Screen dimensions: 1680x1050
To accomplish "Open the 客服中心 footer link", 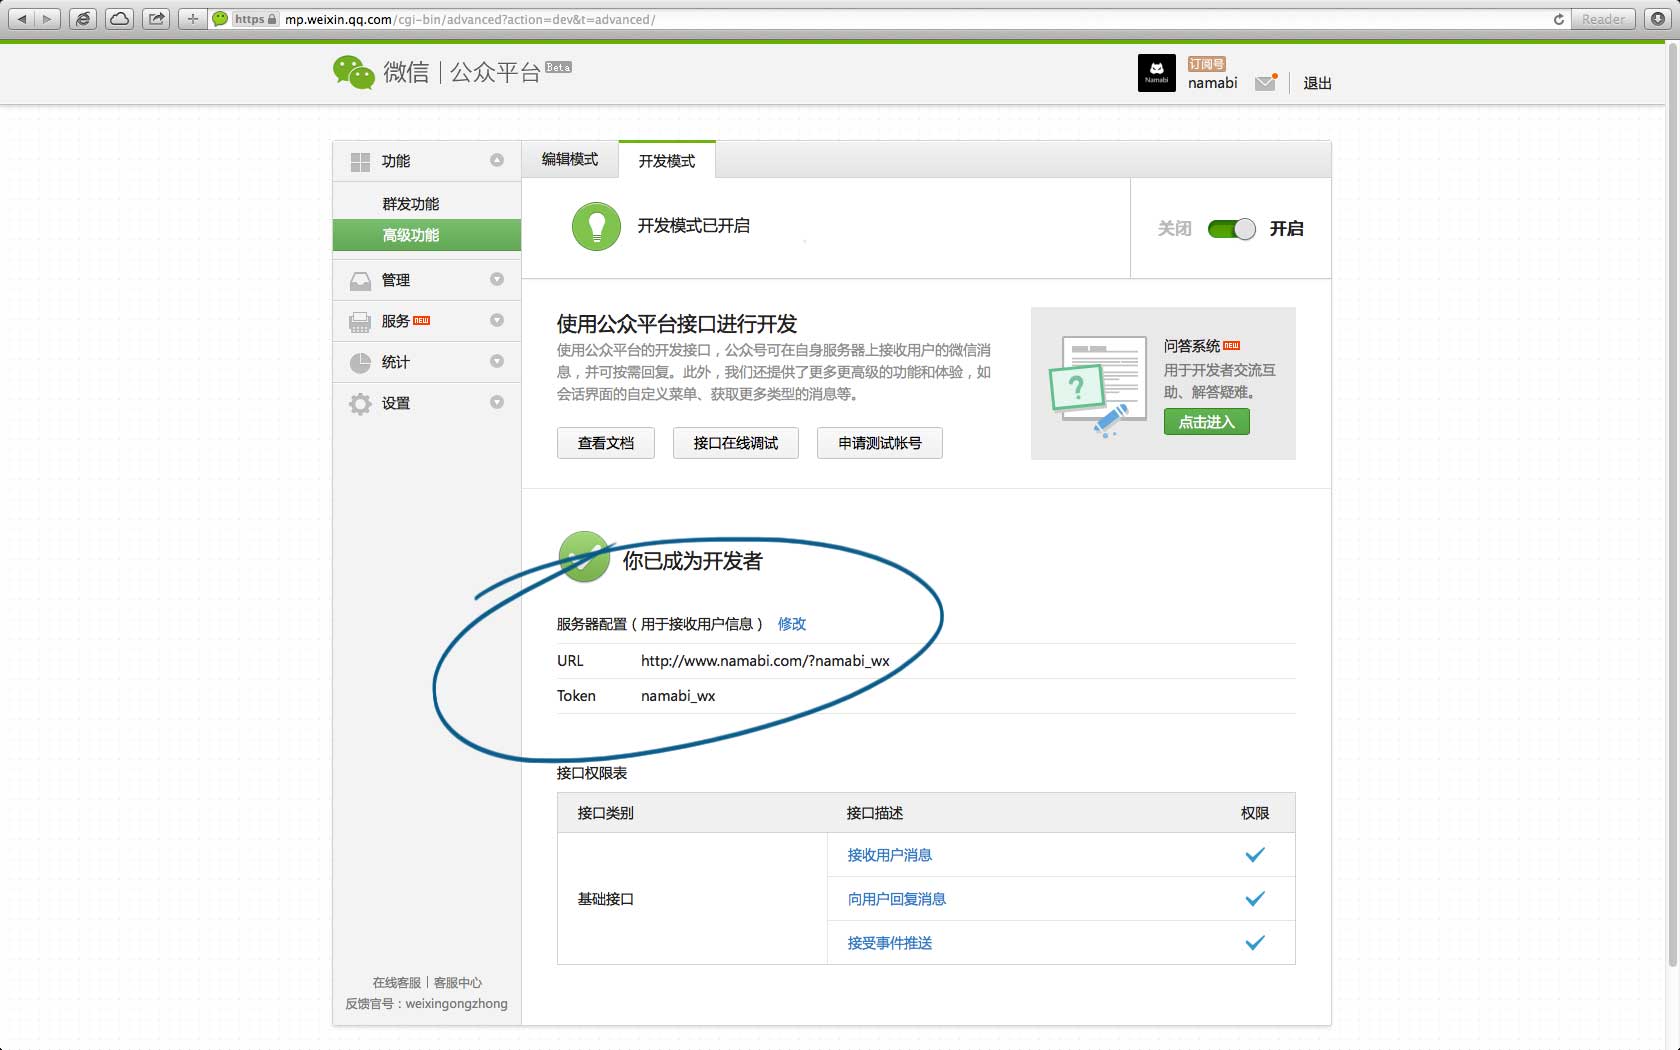I will point(458,983).
